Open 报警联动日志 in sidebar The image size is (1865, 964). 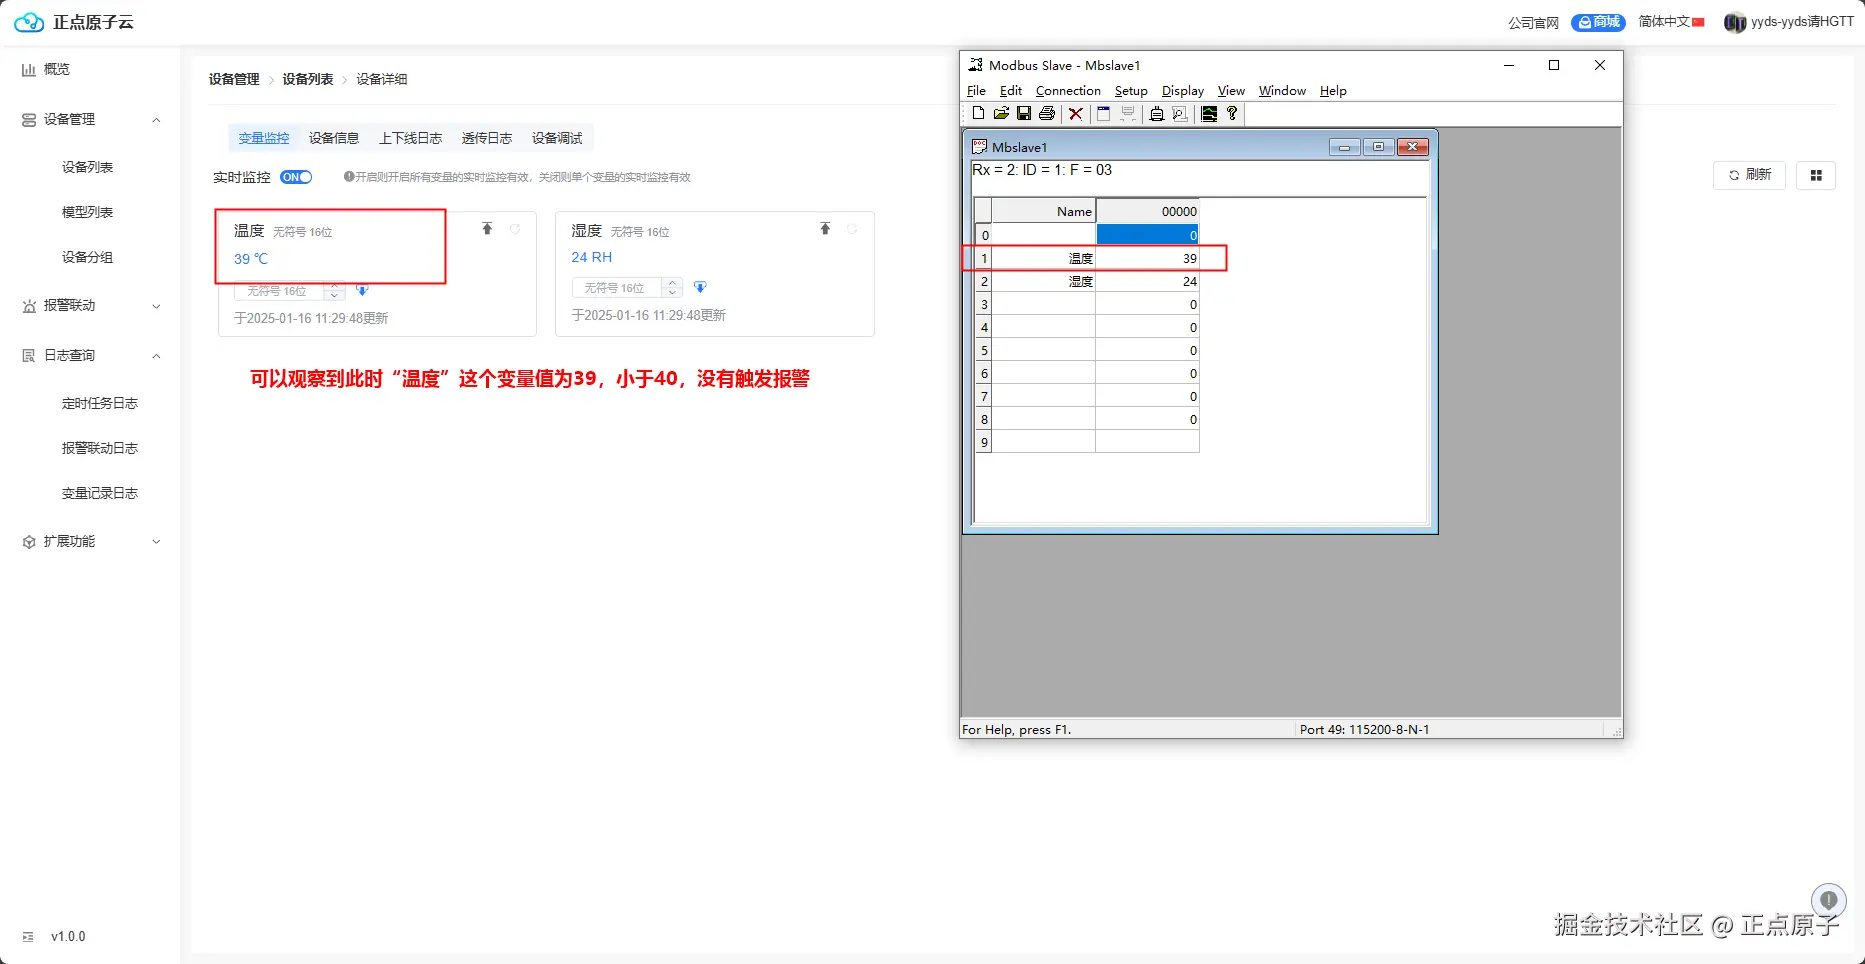point(100,448)
